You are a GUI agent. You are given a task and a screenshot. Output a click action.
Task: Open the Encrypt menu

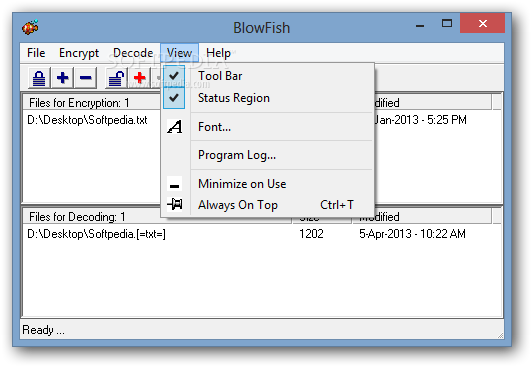point(79,53)
